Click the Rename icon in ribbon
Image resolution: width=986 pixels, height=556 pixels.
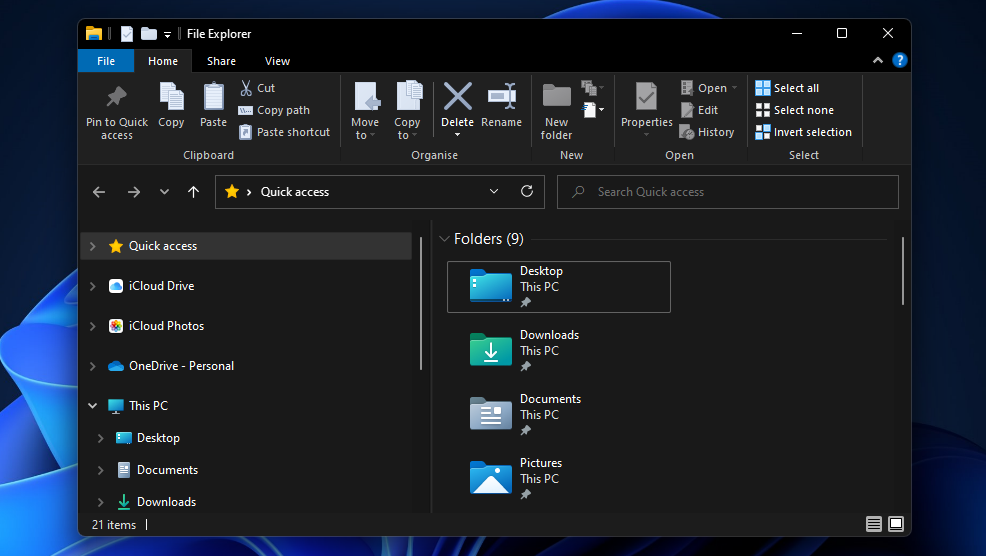501,97
